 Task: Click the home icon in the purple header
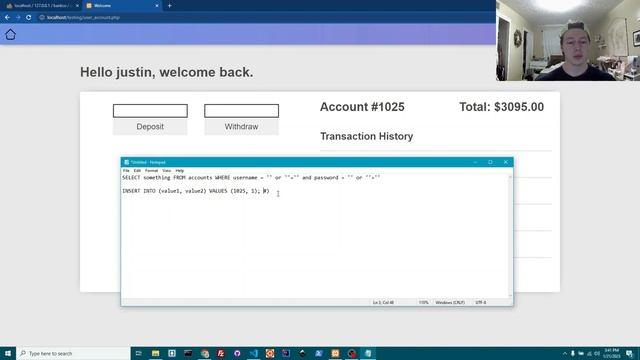10,35
